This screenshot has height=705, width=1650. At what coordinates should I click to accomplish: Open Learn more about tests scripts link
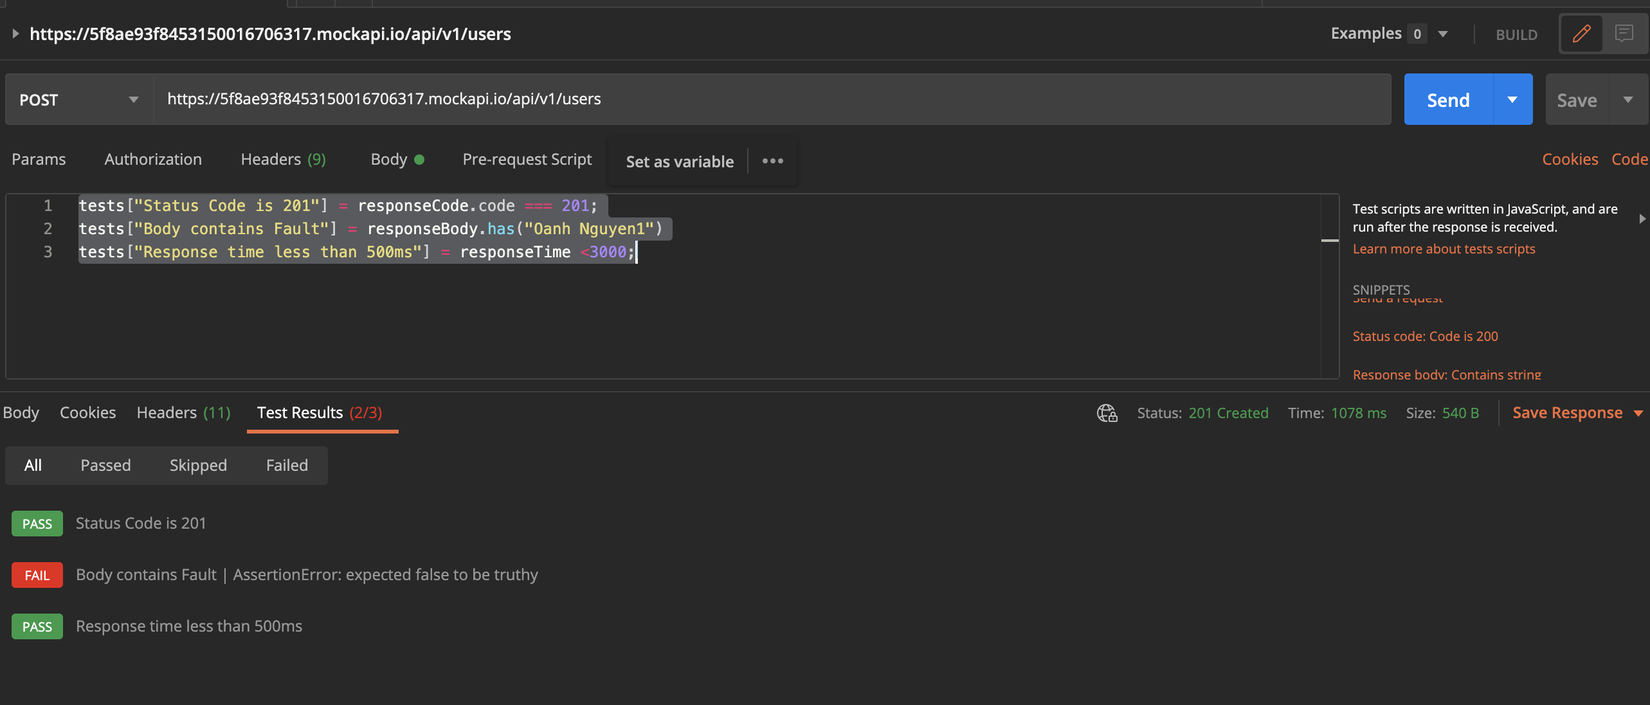[x=1443, y=249]
